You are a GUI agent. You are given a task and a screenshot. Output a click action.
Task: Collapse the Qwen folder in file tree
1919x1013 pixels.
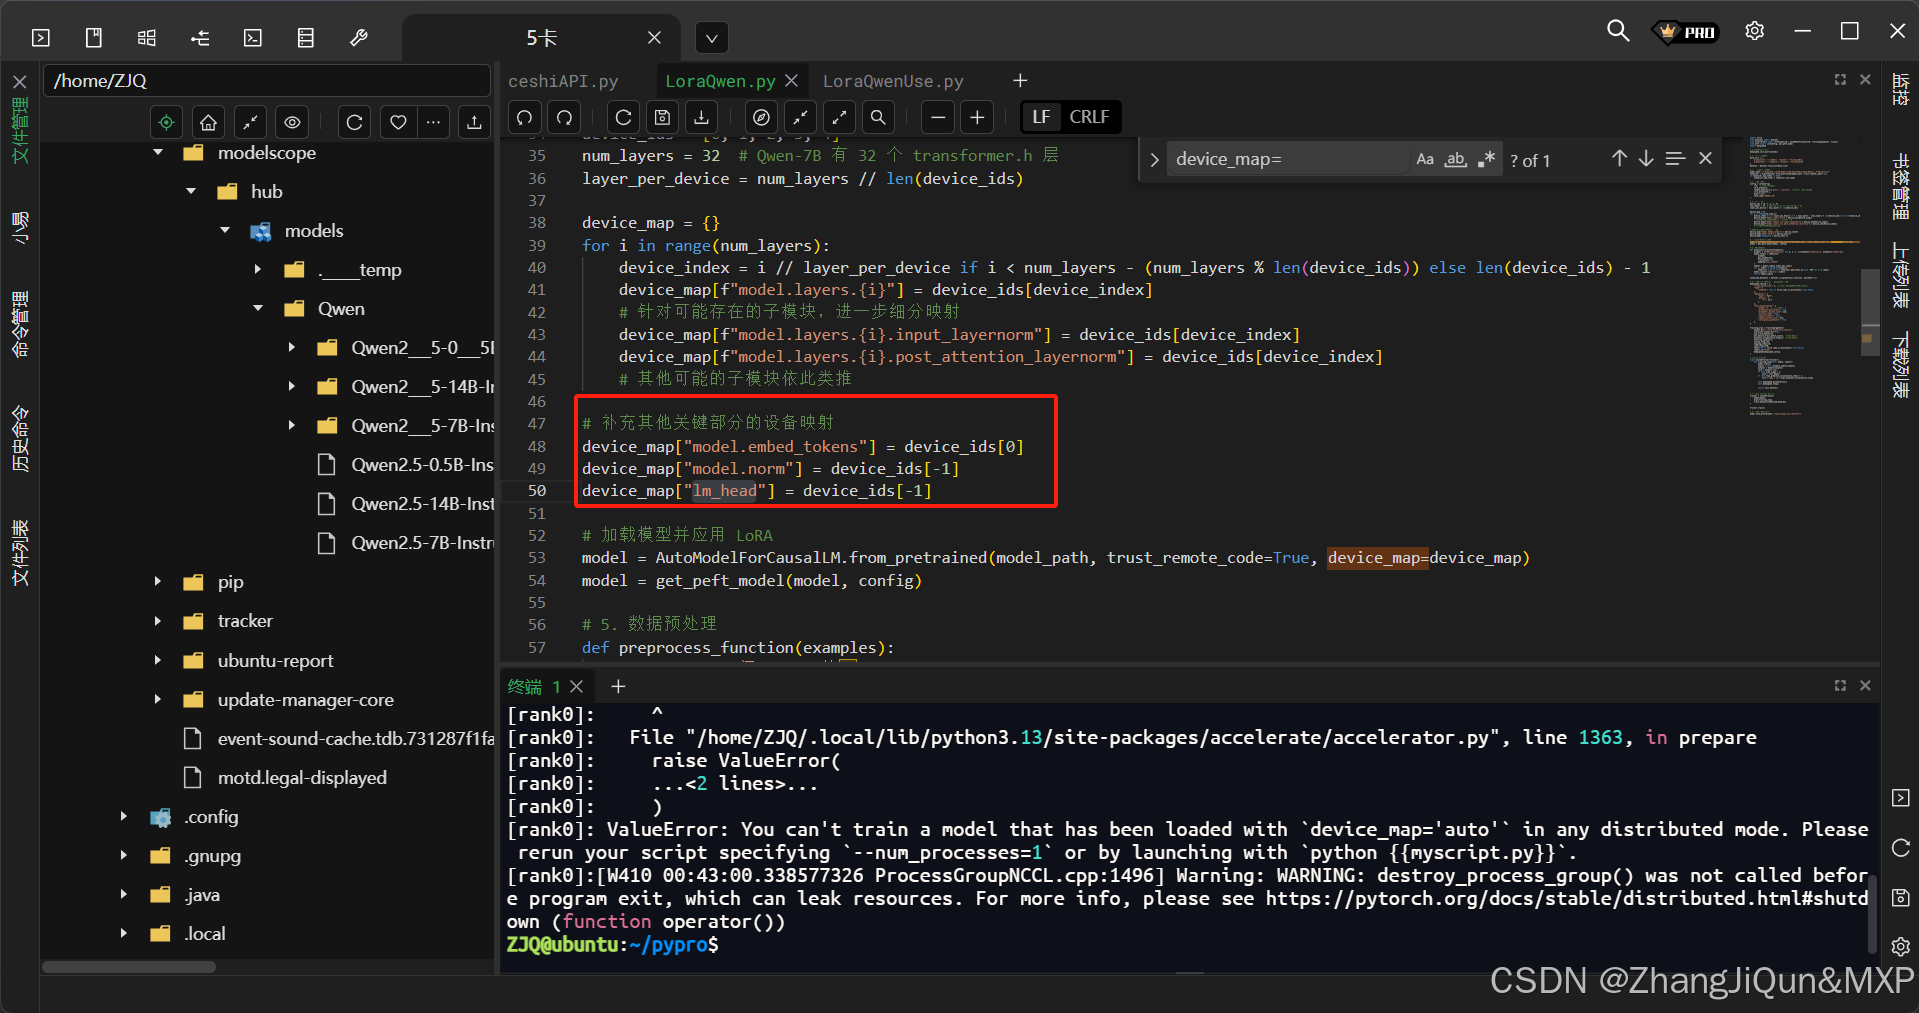coord(258,308)
